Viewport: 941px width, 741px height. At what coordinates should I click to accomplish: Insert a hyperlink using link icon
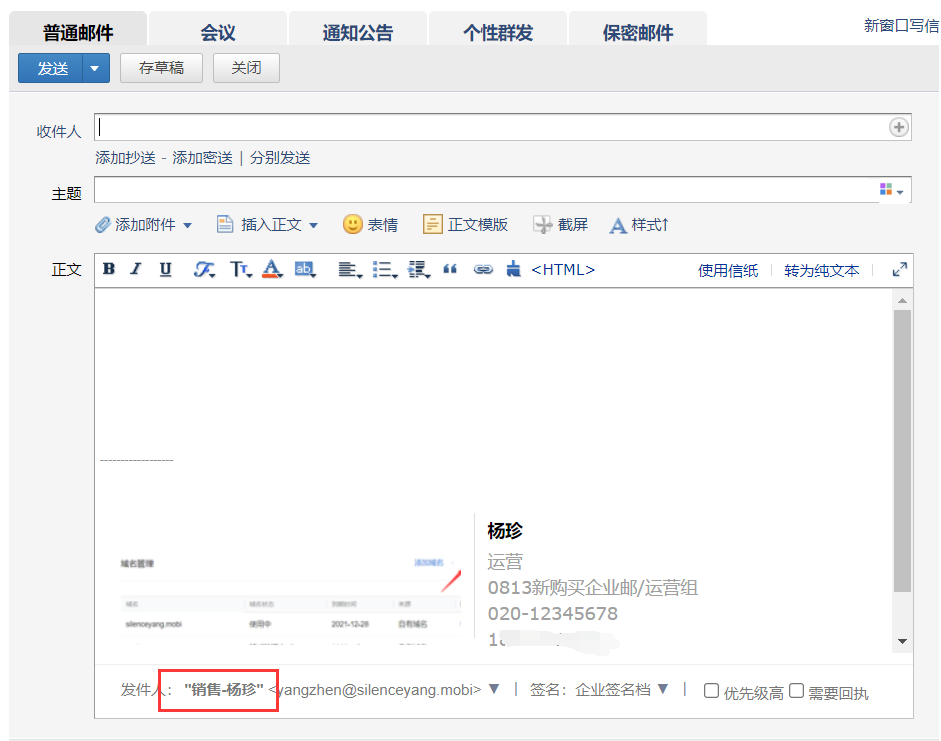coord(483,269)
